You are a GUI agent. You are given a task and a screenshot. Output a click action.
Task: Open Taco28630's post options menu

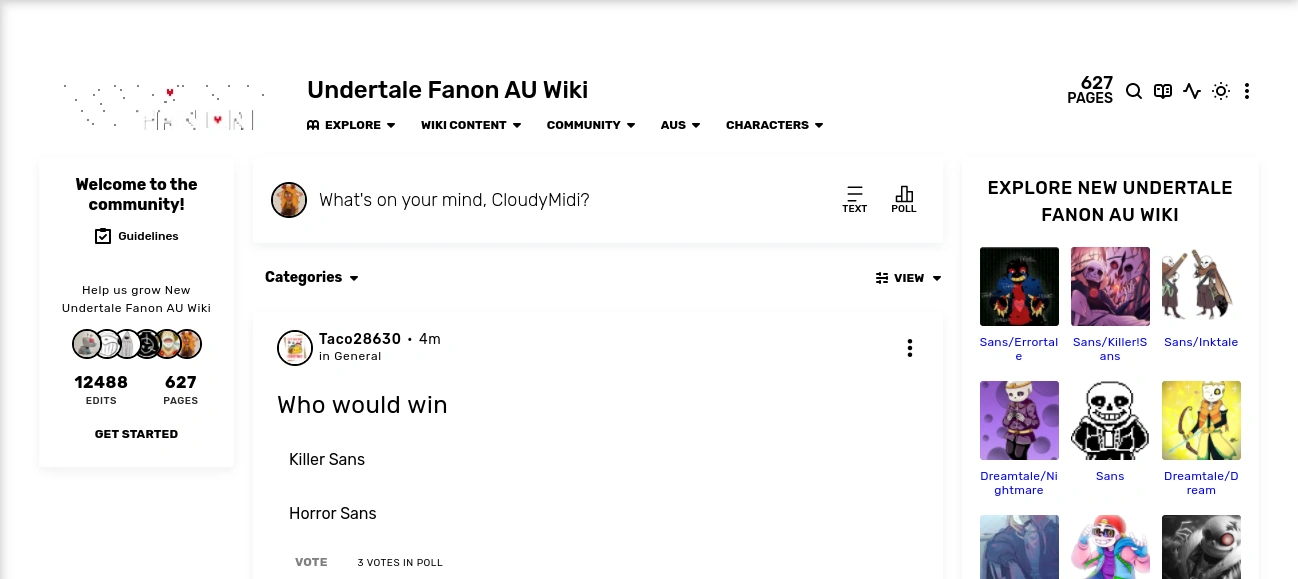[x=909, y=348]
